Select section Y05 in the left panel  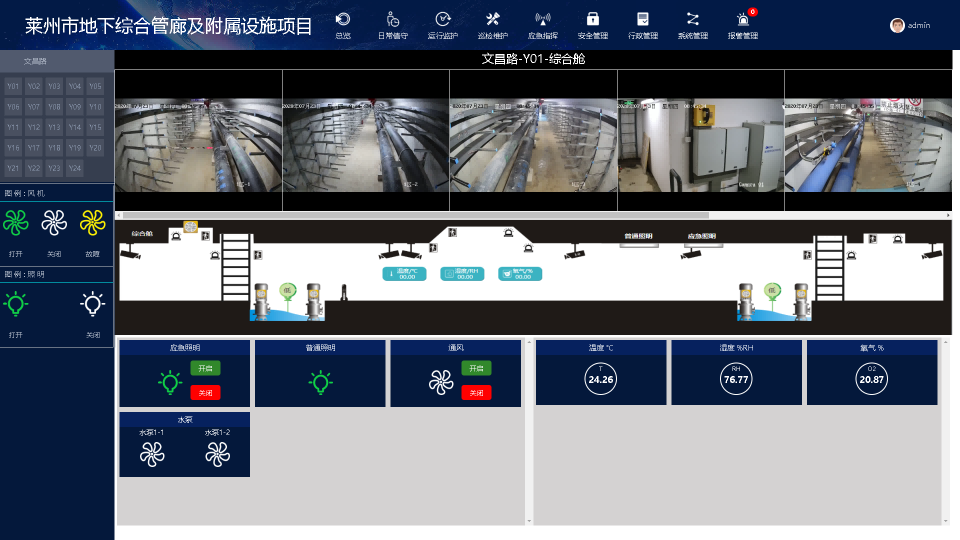[95, 86]
